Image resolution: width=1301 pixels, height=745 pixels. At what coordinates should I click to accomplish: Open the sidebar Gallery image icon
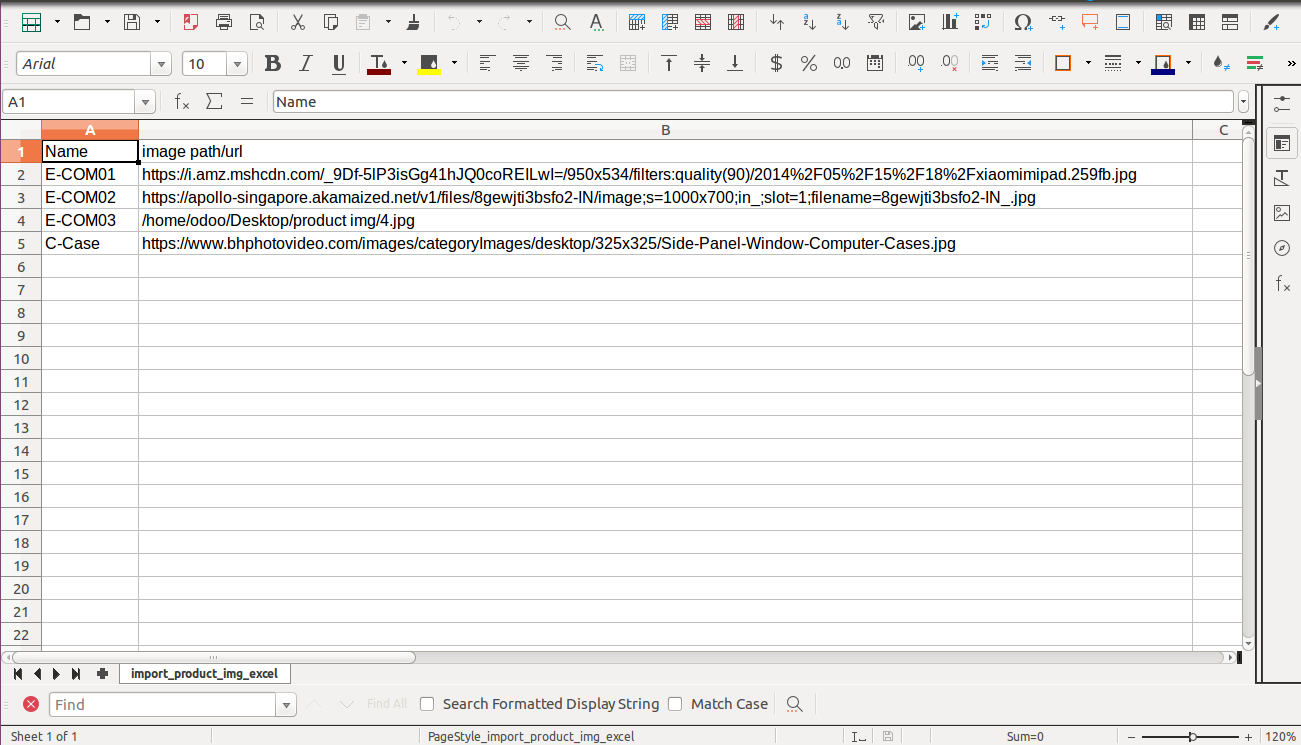[1282, 213]
